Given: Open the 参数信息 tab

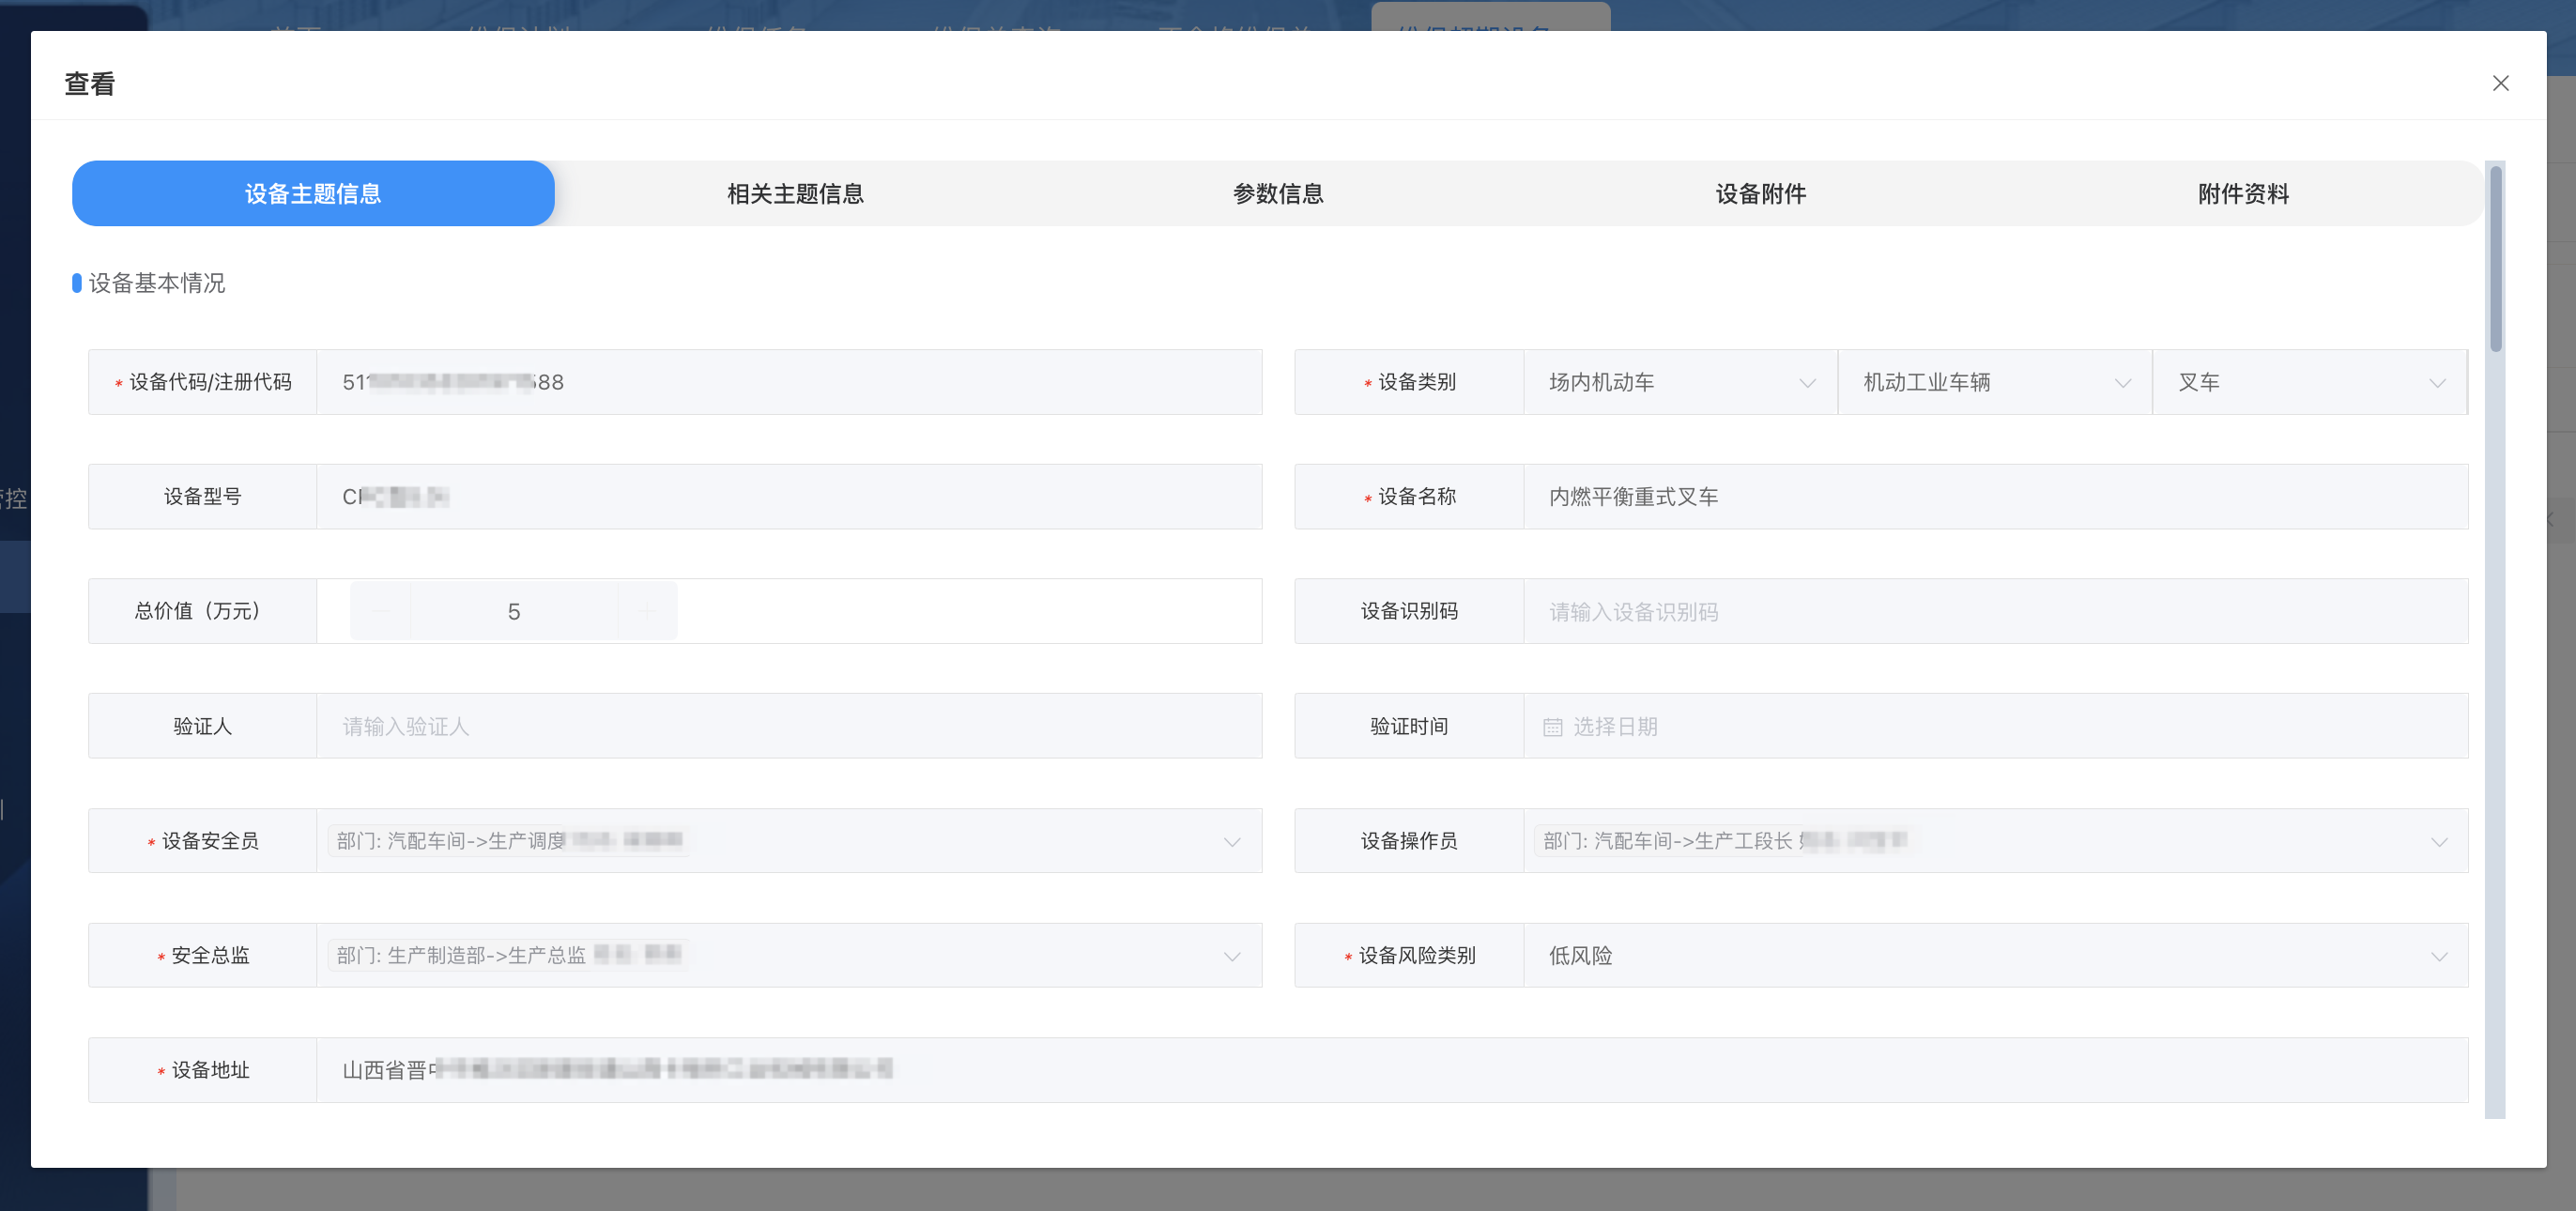Looking at the screenshot, I should (1277, 194).
